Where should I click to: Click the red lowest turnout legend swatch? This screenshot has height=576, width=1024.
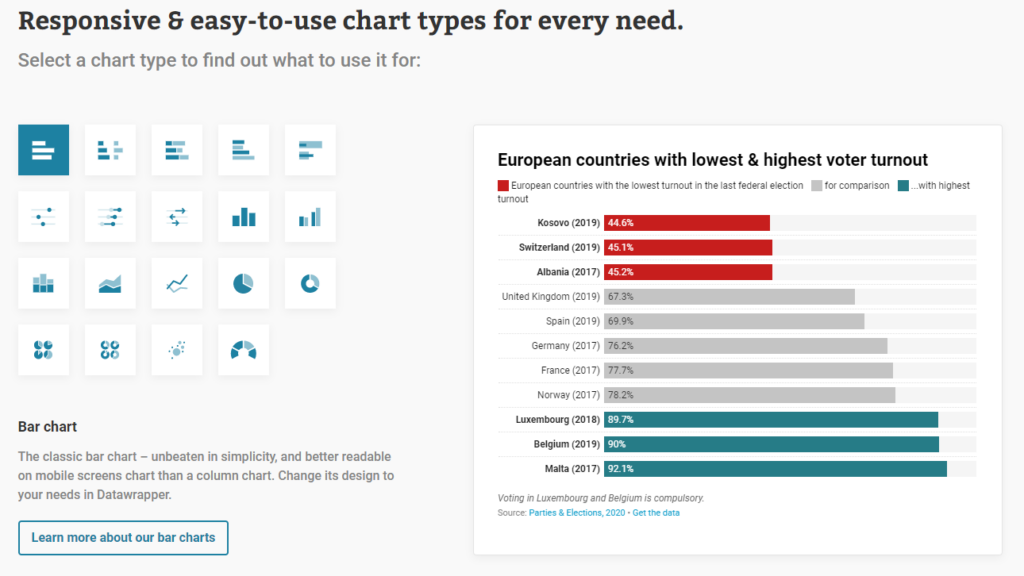point(503,186)
